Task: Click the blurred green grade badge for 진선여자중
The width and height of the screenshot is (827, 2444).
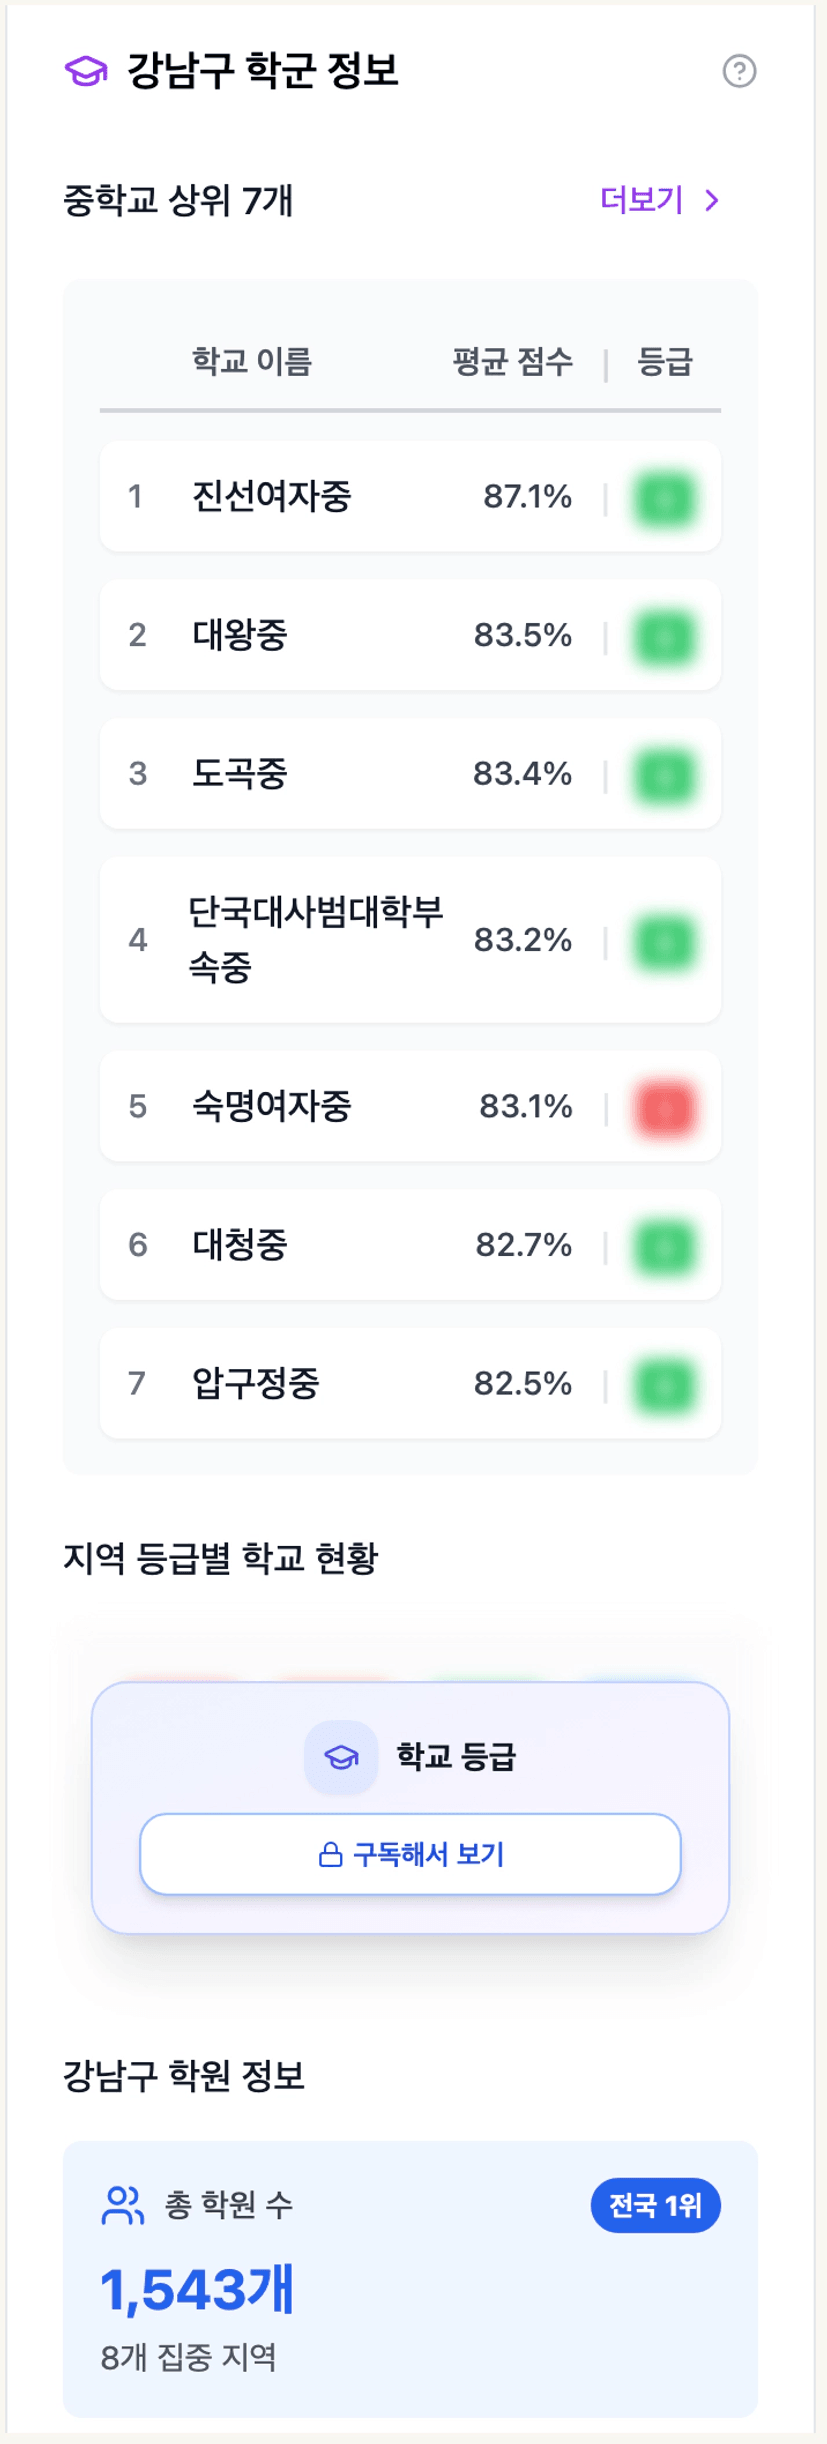Action: click(664, 498)
